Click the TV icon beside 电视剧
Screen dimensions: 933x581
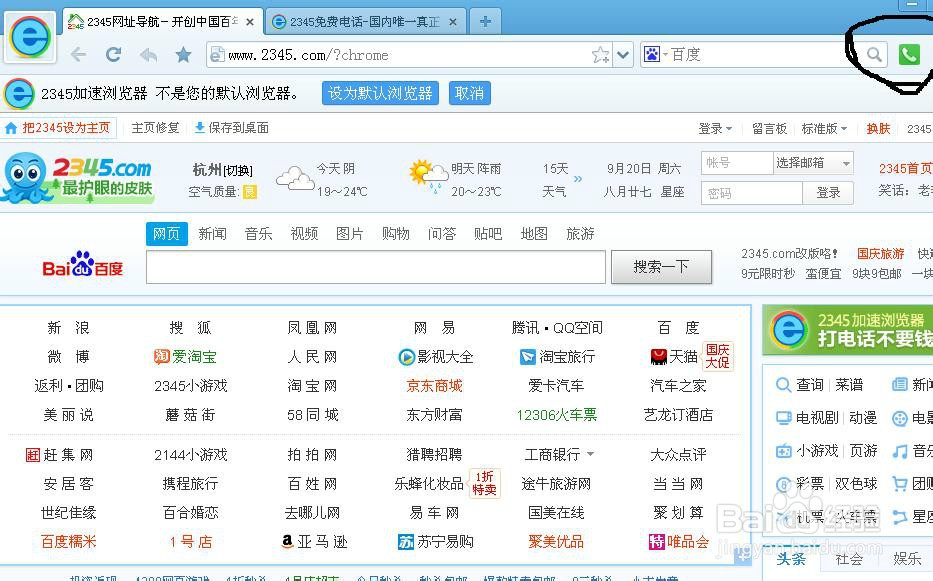[783, 417]
